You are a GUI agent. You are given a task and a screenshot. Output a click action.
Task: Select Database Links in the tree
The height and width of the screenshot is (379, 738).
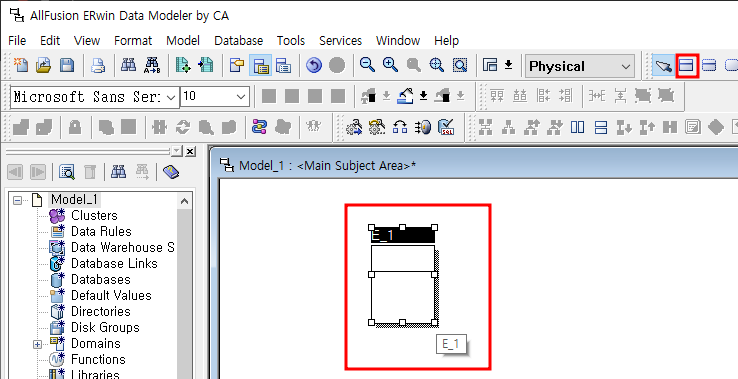coord(114,264)
